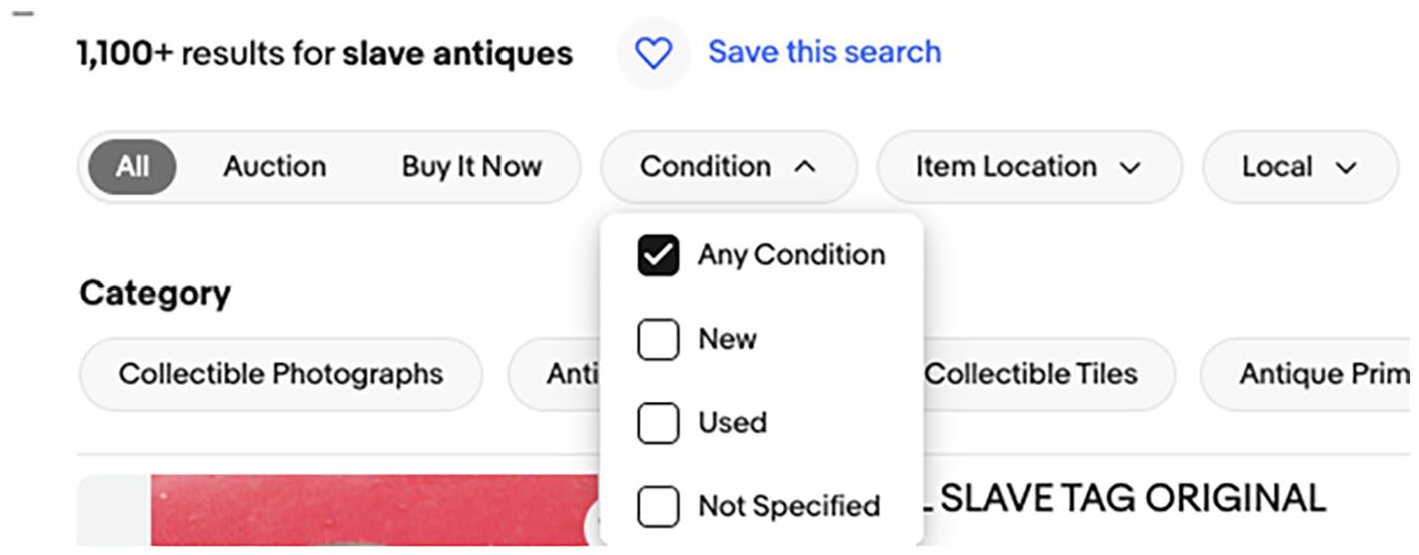Check the New condition checkbox
The image size is (1419, 555).
tap(658, 340)
